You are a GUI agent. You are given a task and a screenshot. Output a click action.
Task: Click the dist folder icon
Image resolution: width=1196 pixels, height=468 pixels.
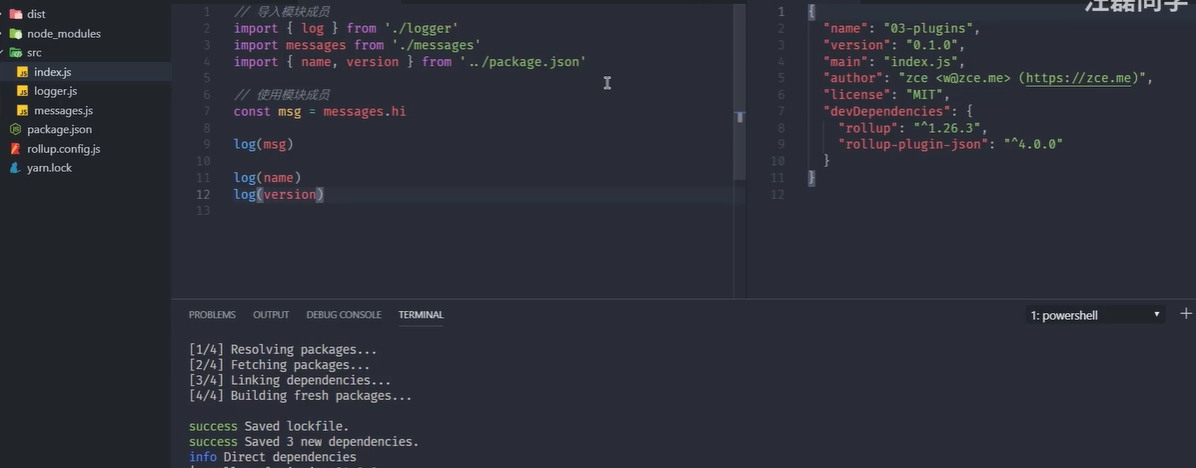16,14
